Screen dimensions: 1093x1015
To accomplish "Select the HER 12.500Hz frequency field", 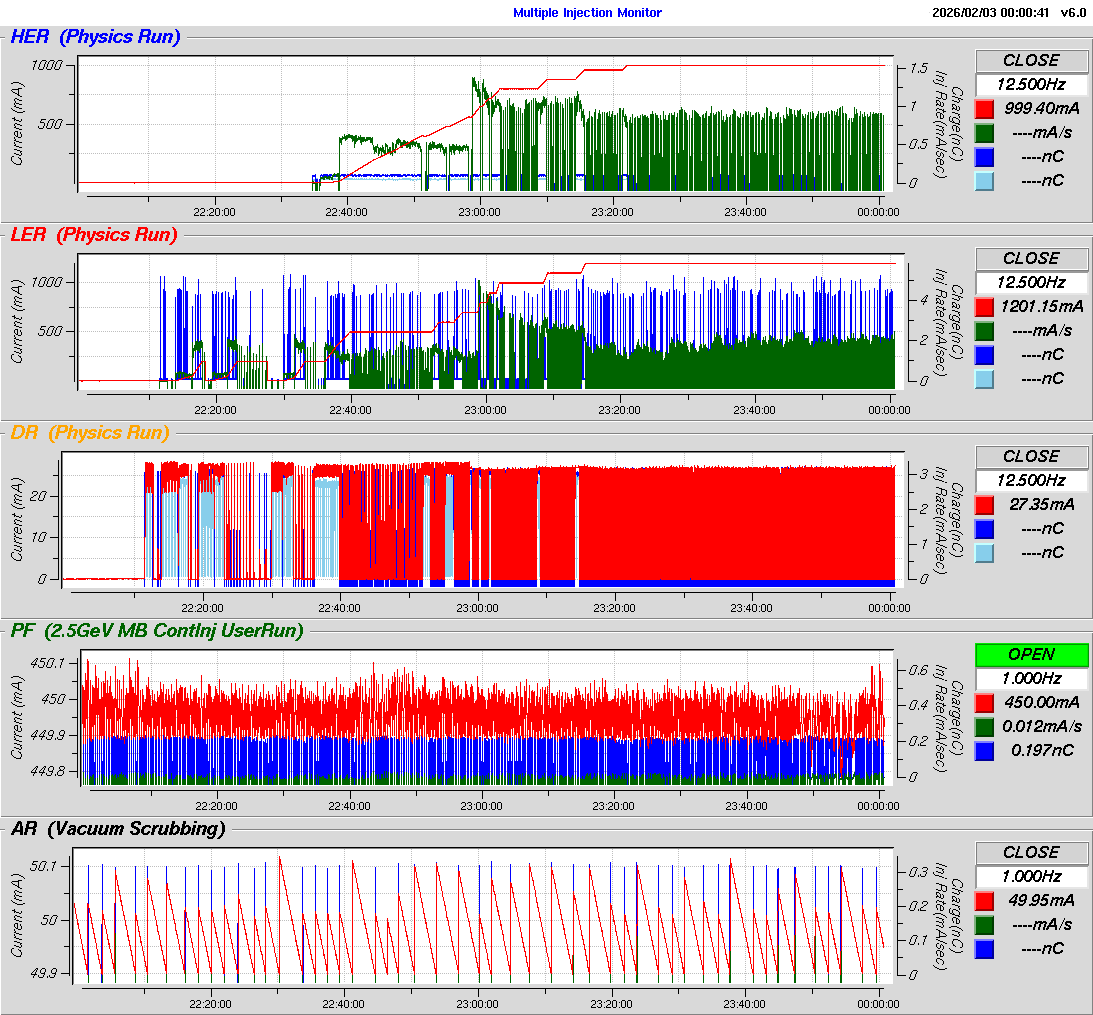I will tap(1031, 84).
